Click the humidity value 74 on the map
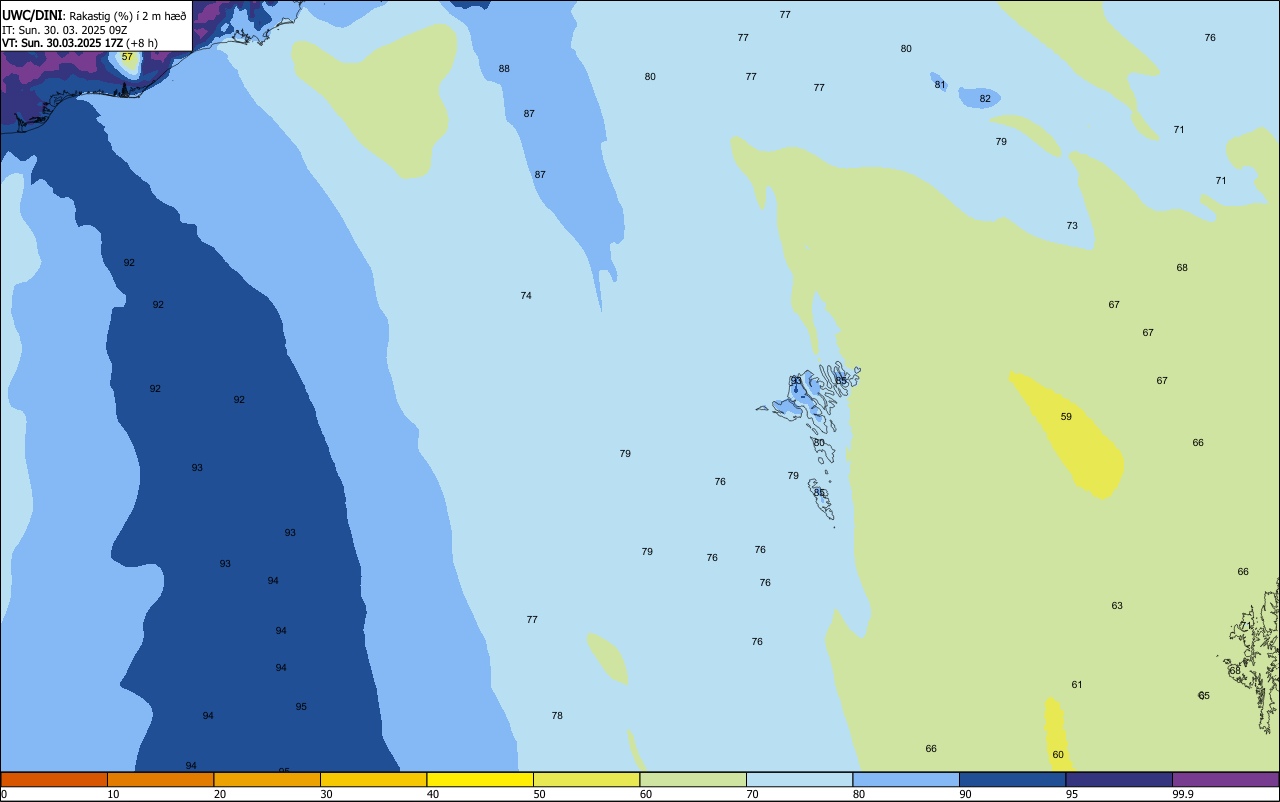This screenshot has height=802, width=1280. click(x=526, y=296)
